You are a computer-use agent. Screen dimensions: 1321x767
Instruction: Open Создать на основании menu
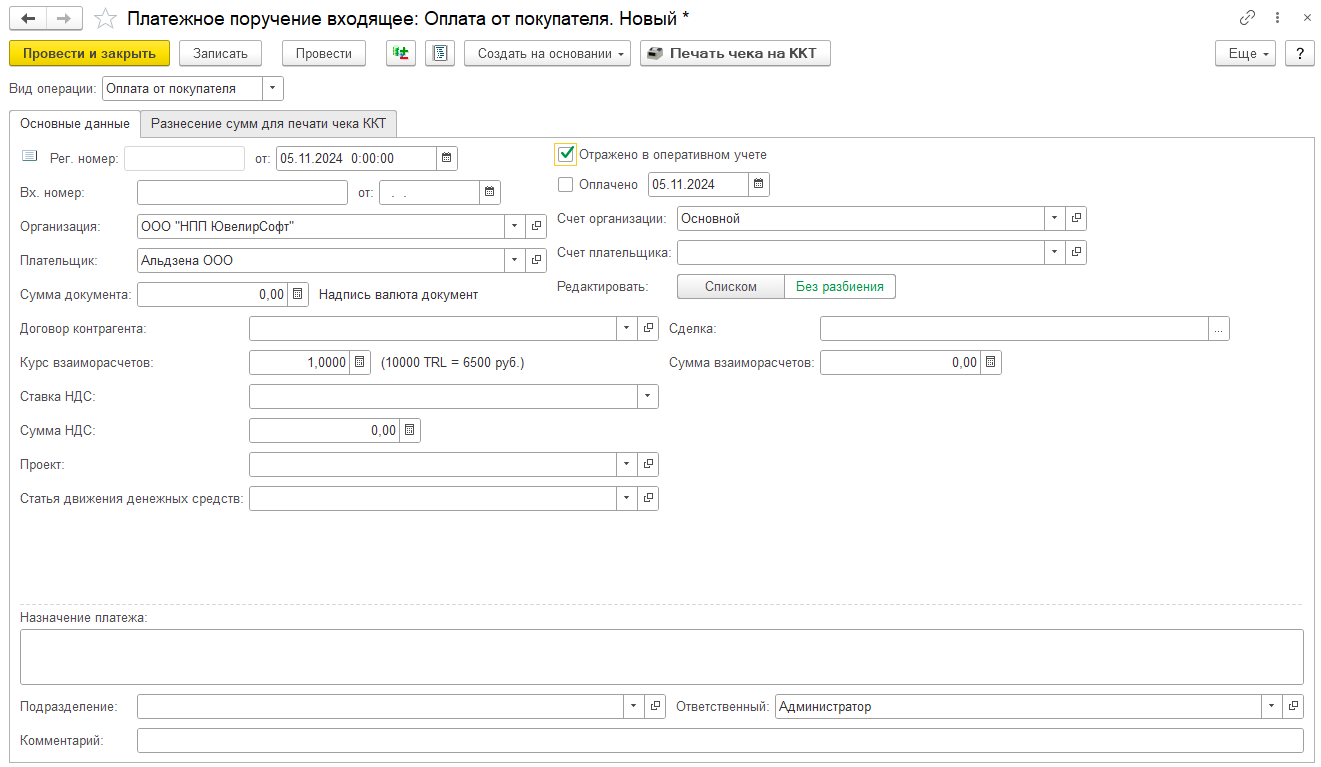547,53
